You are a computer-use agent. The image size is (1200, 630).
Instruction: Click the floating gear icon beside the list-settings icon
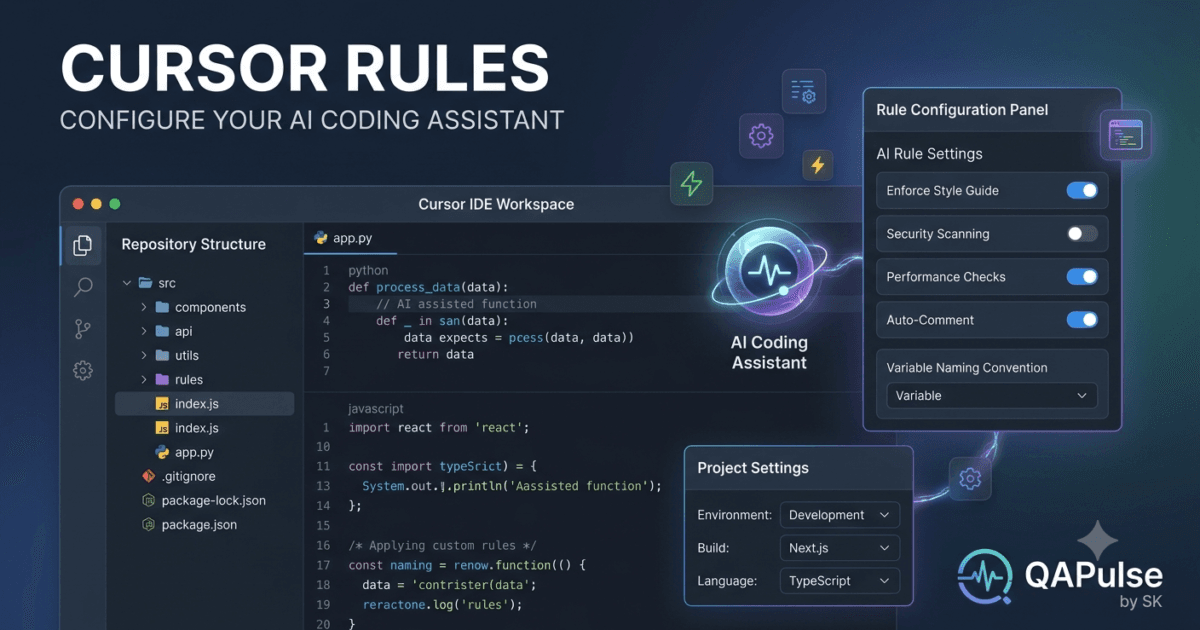[761, 135]
